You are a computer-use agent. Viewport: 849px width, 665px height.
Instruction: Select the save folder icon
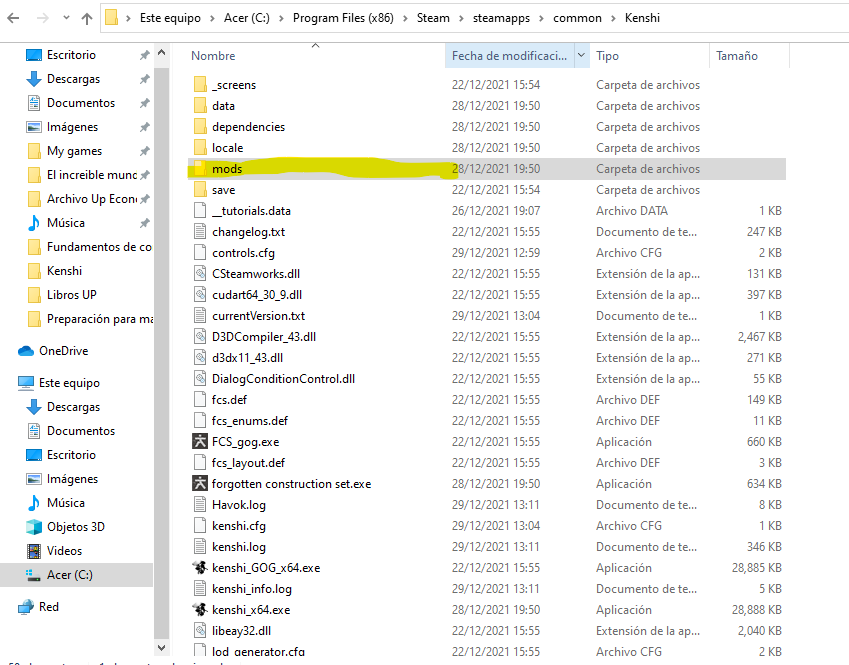pyautogui.click(x=200, y=190)
